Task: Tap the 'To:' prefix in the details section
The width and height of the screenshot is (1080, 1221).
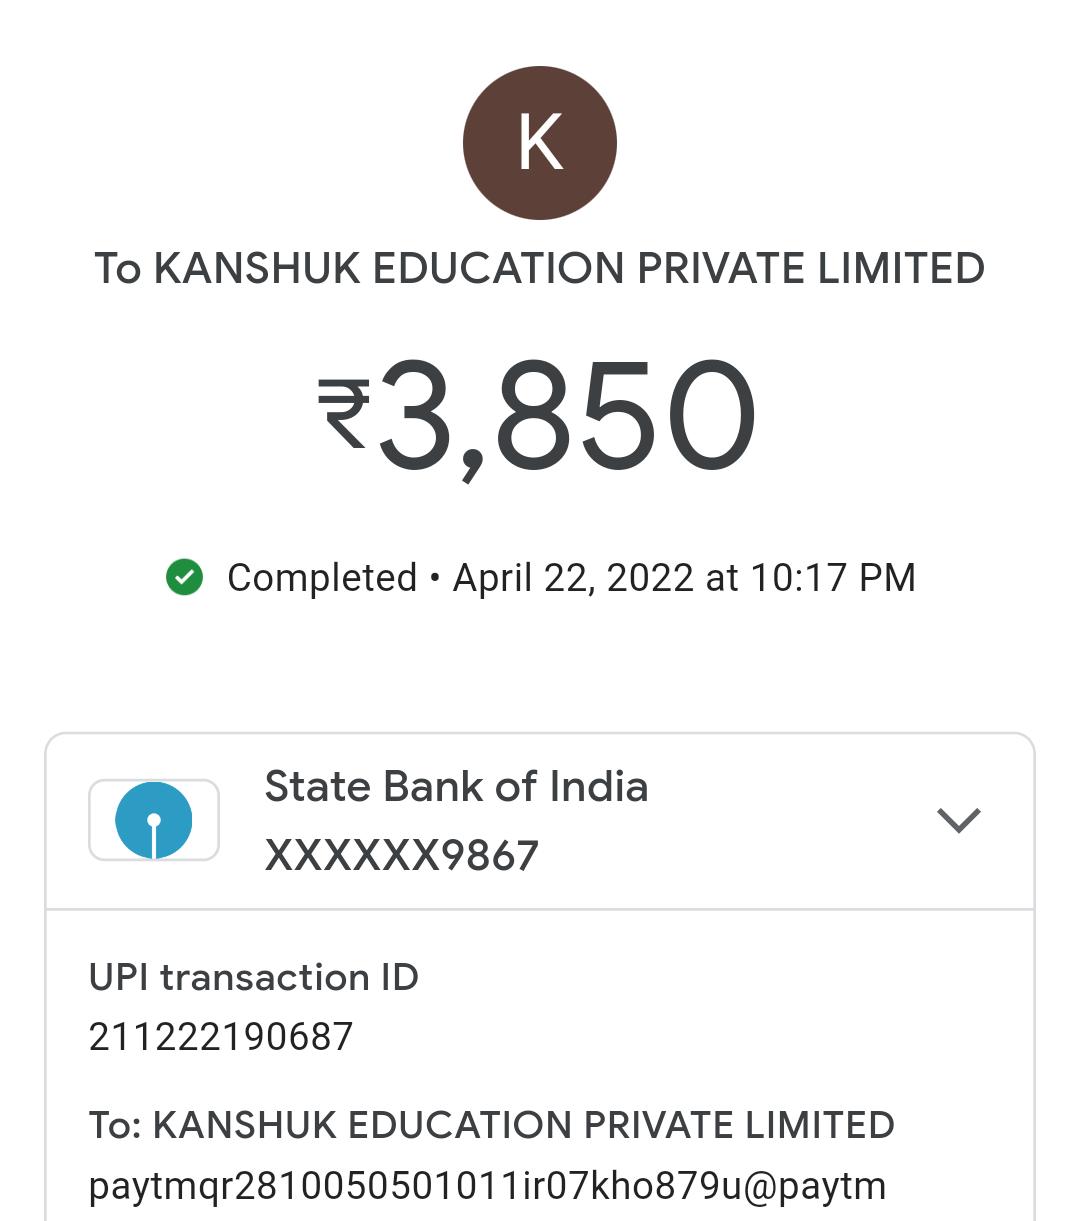Action: point(116,1125)
